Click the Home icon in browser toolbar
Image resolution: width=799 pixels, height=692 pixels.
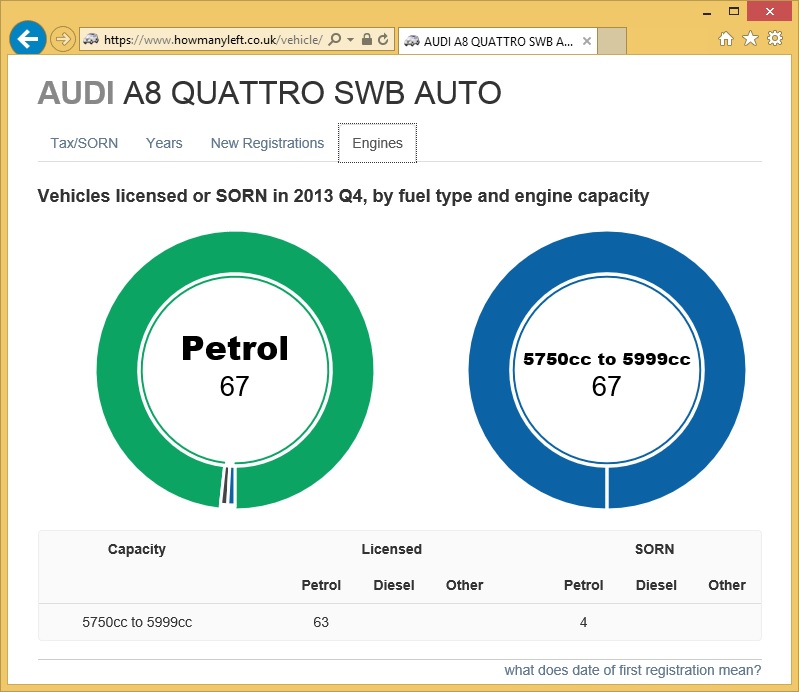pos(726,39)
